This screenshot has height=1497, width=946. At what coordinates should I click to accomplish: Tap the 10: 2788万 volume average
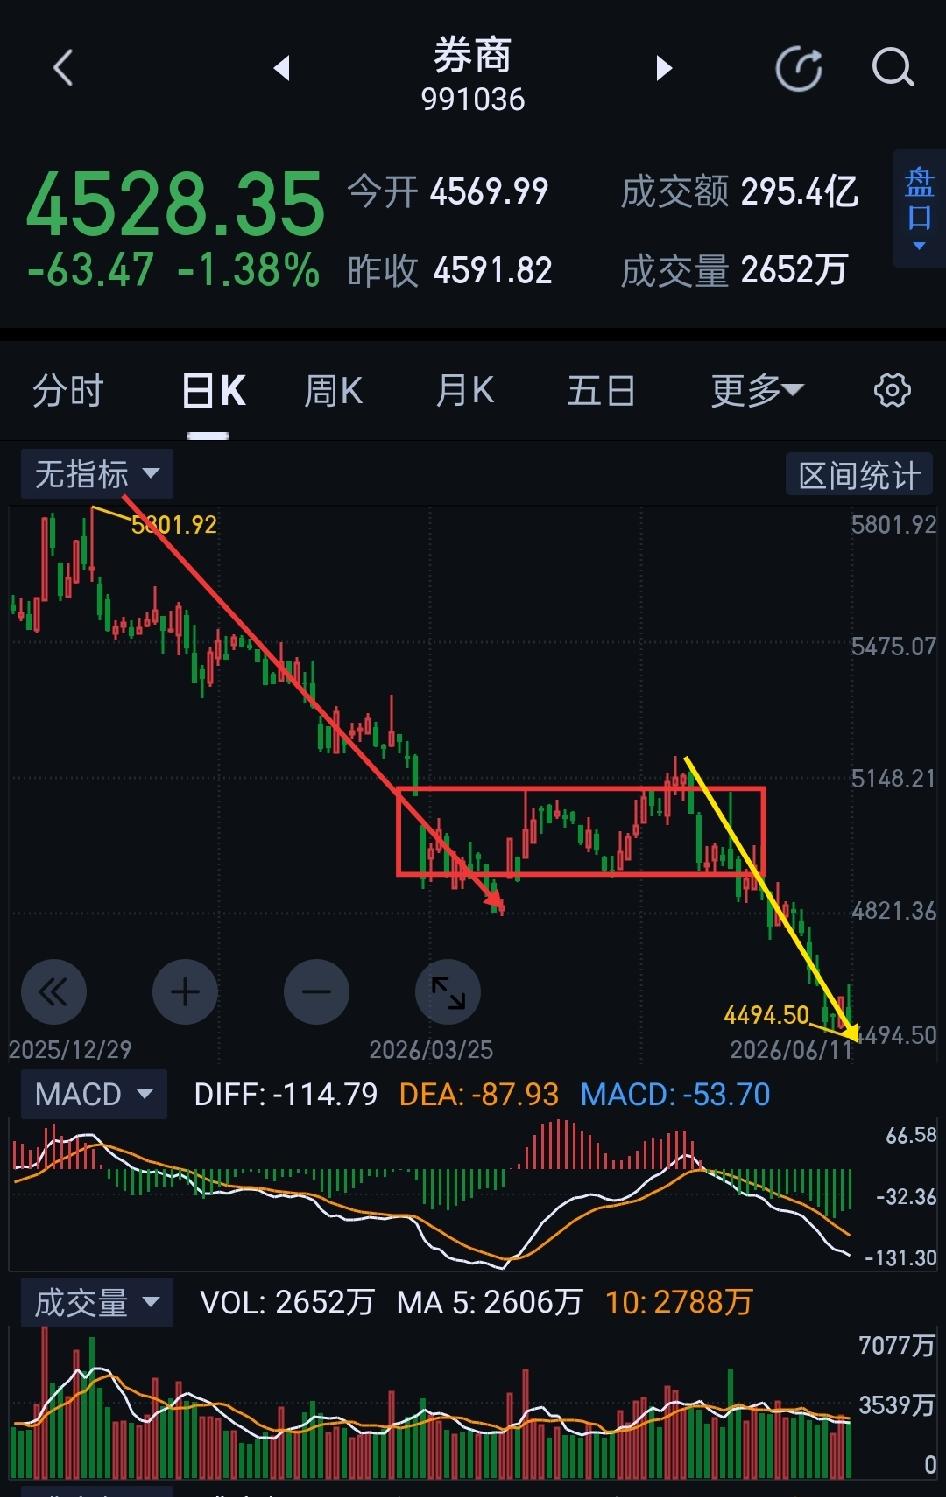tap(679, 1302)
